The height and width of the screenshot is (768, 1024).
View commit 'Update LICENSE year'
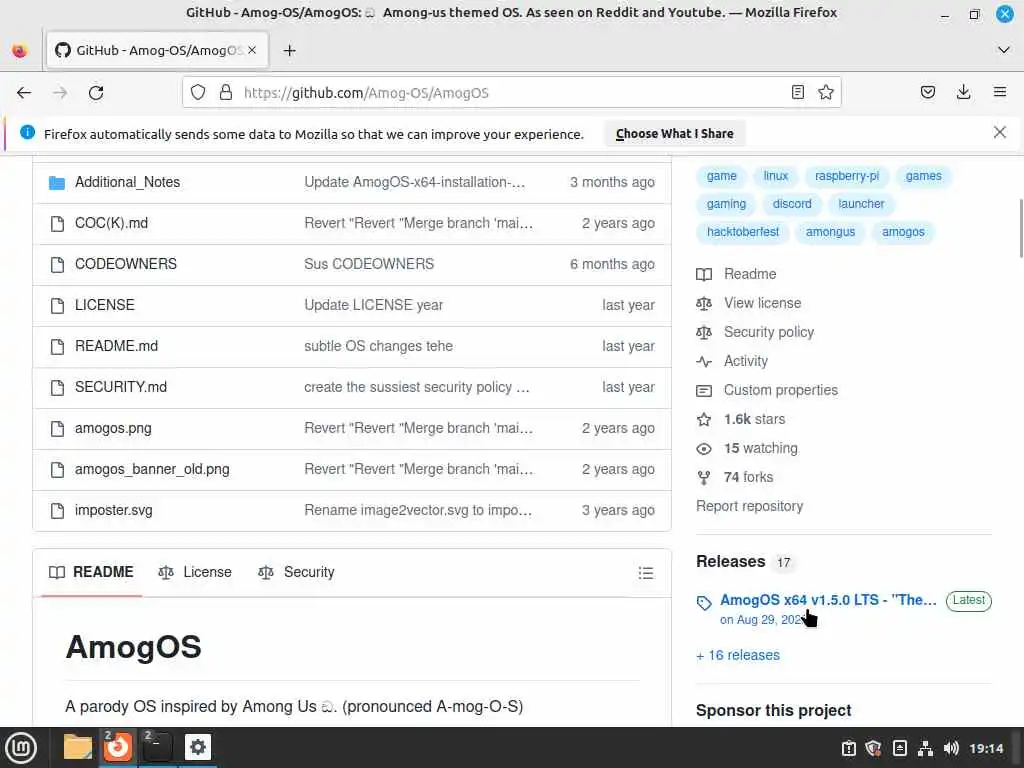point(374,305)
